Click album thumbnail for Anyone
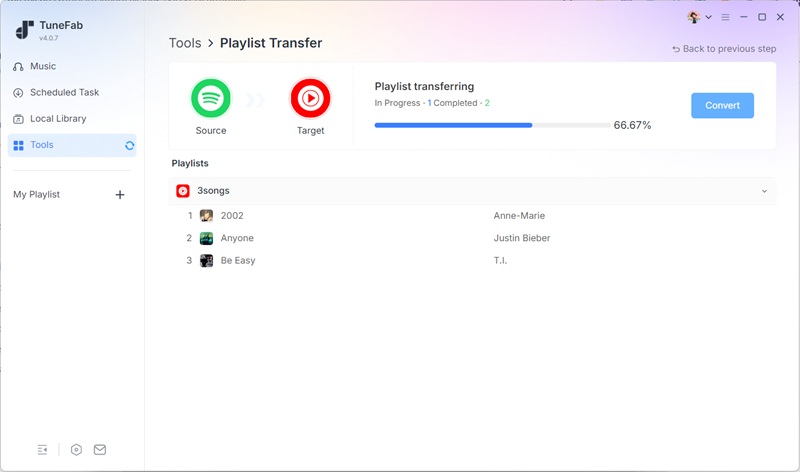800x472 pixels. pos(206,238)
